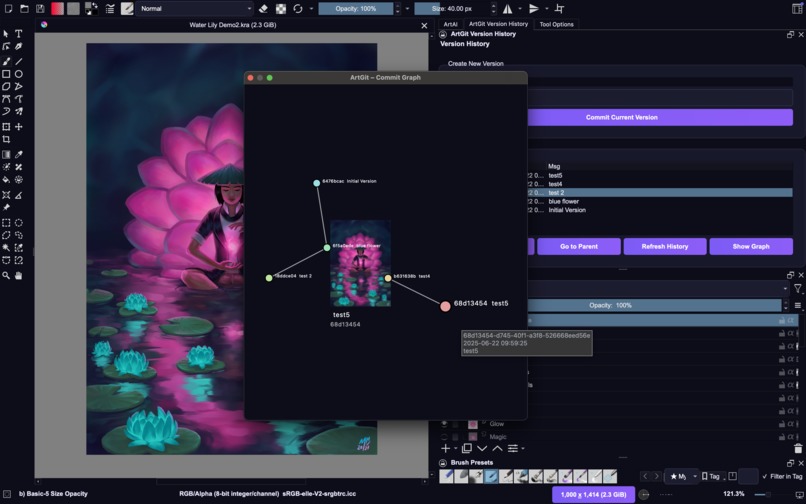Viewport: 806px width, 504px height.
Task: Open the brush tag selector dropdown
Action: [683, 477]
